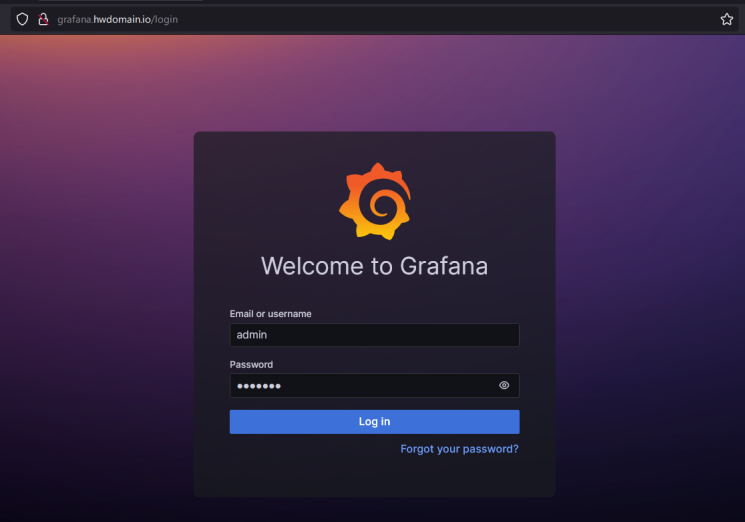Click the site security padlock icon
Screen dimensions: 745x522
42,19
